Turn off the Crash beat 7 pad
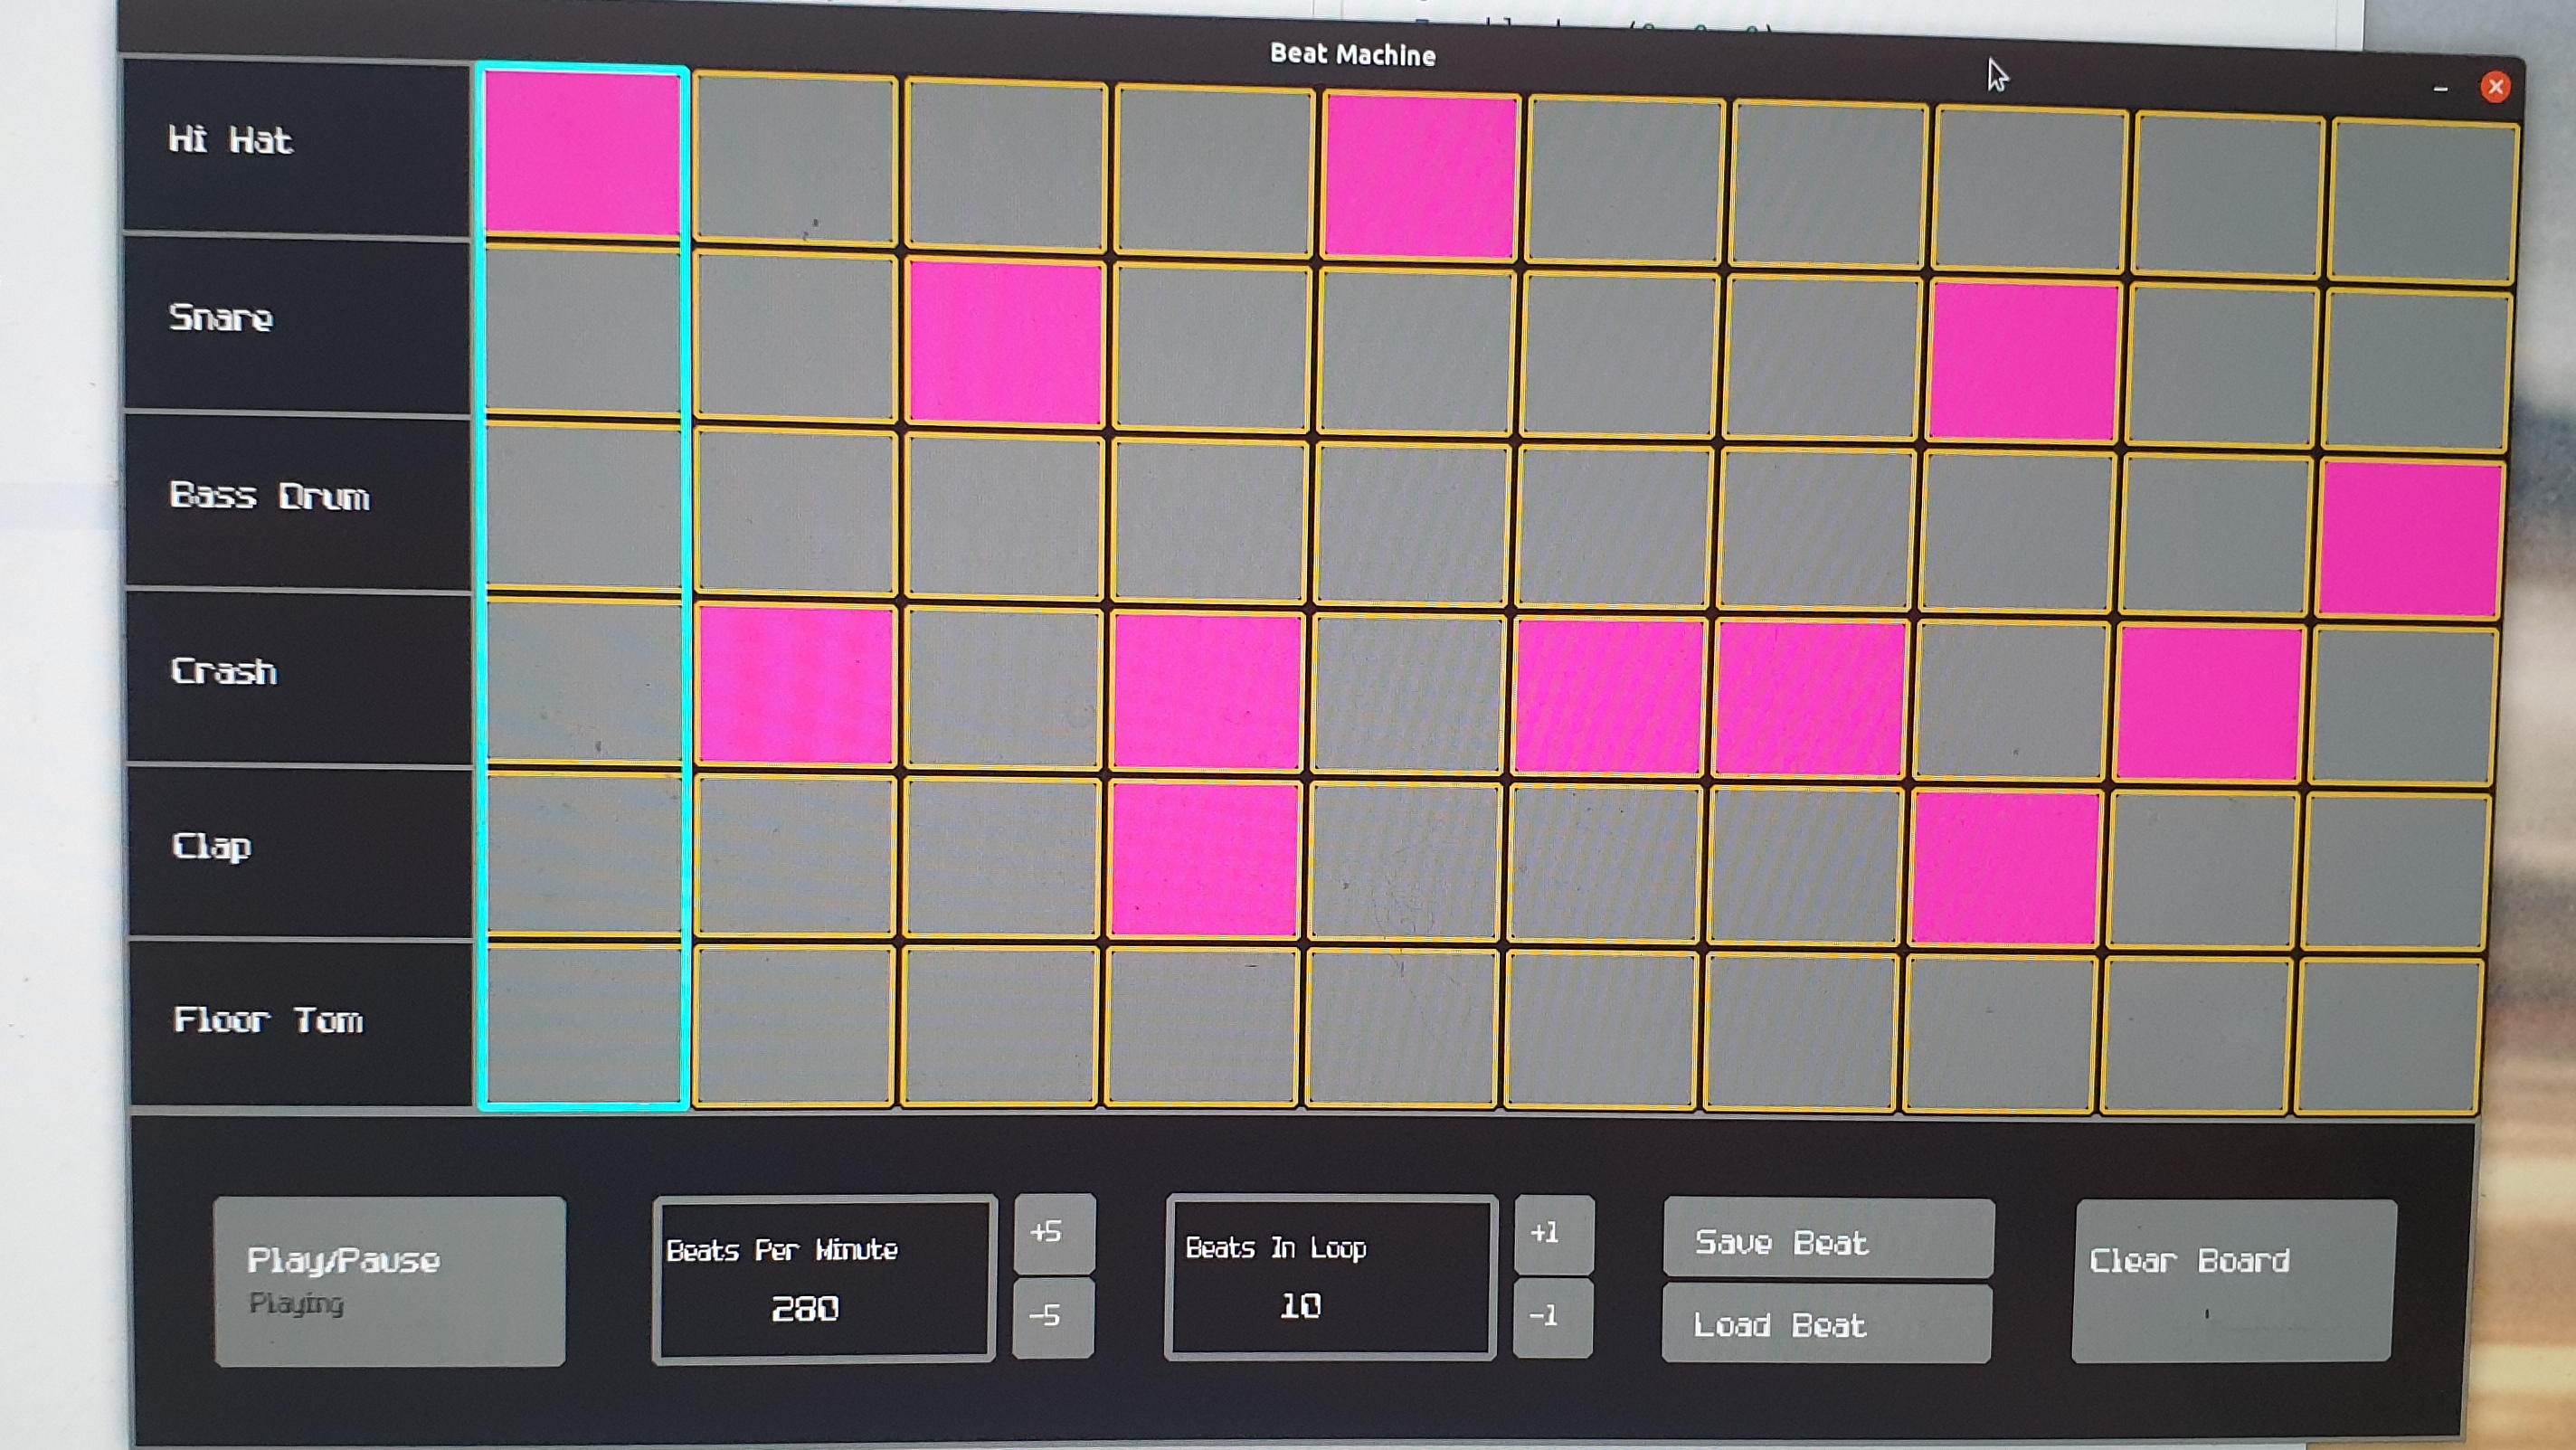Viewport: 2576px width, 1450px height. 1809,699
